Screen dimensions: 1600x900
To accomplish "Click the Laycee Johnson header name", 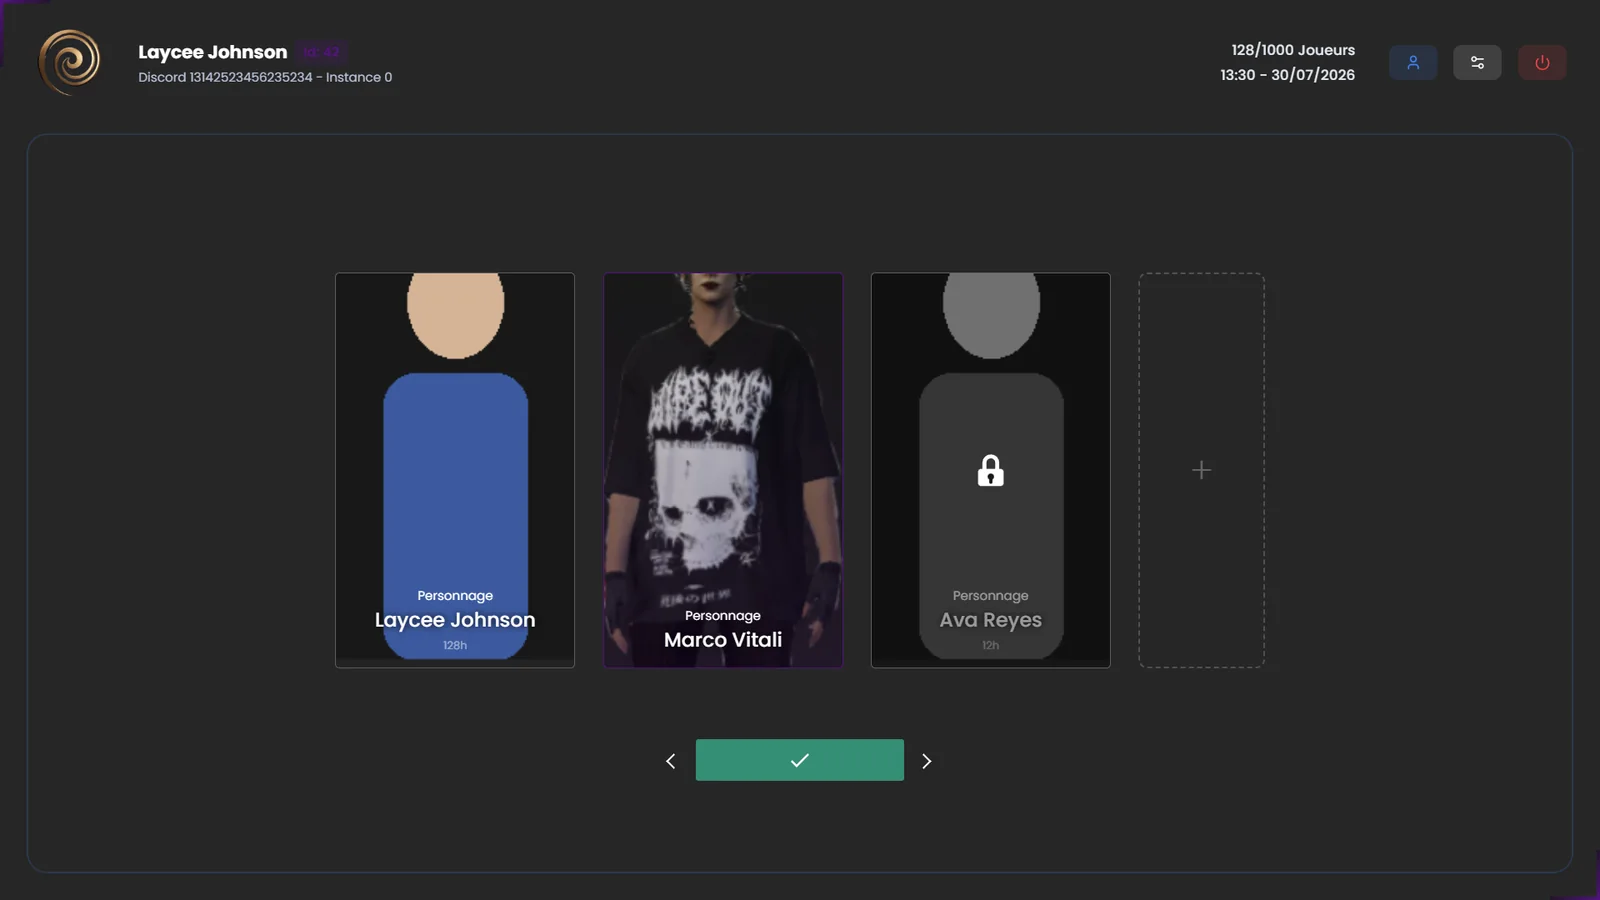I will pyautogui.click(x=212, y=52).
